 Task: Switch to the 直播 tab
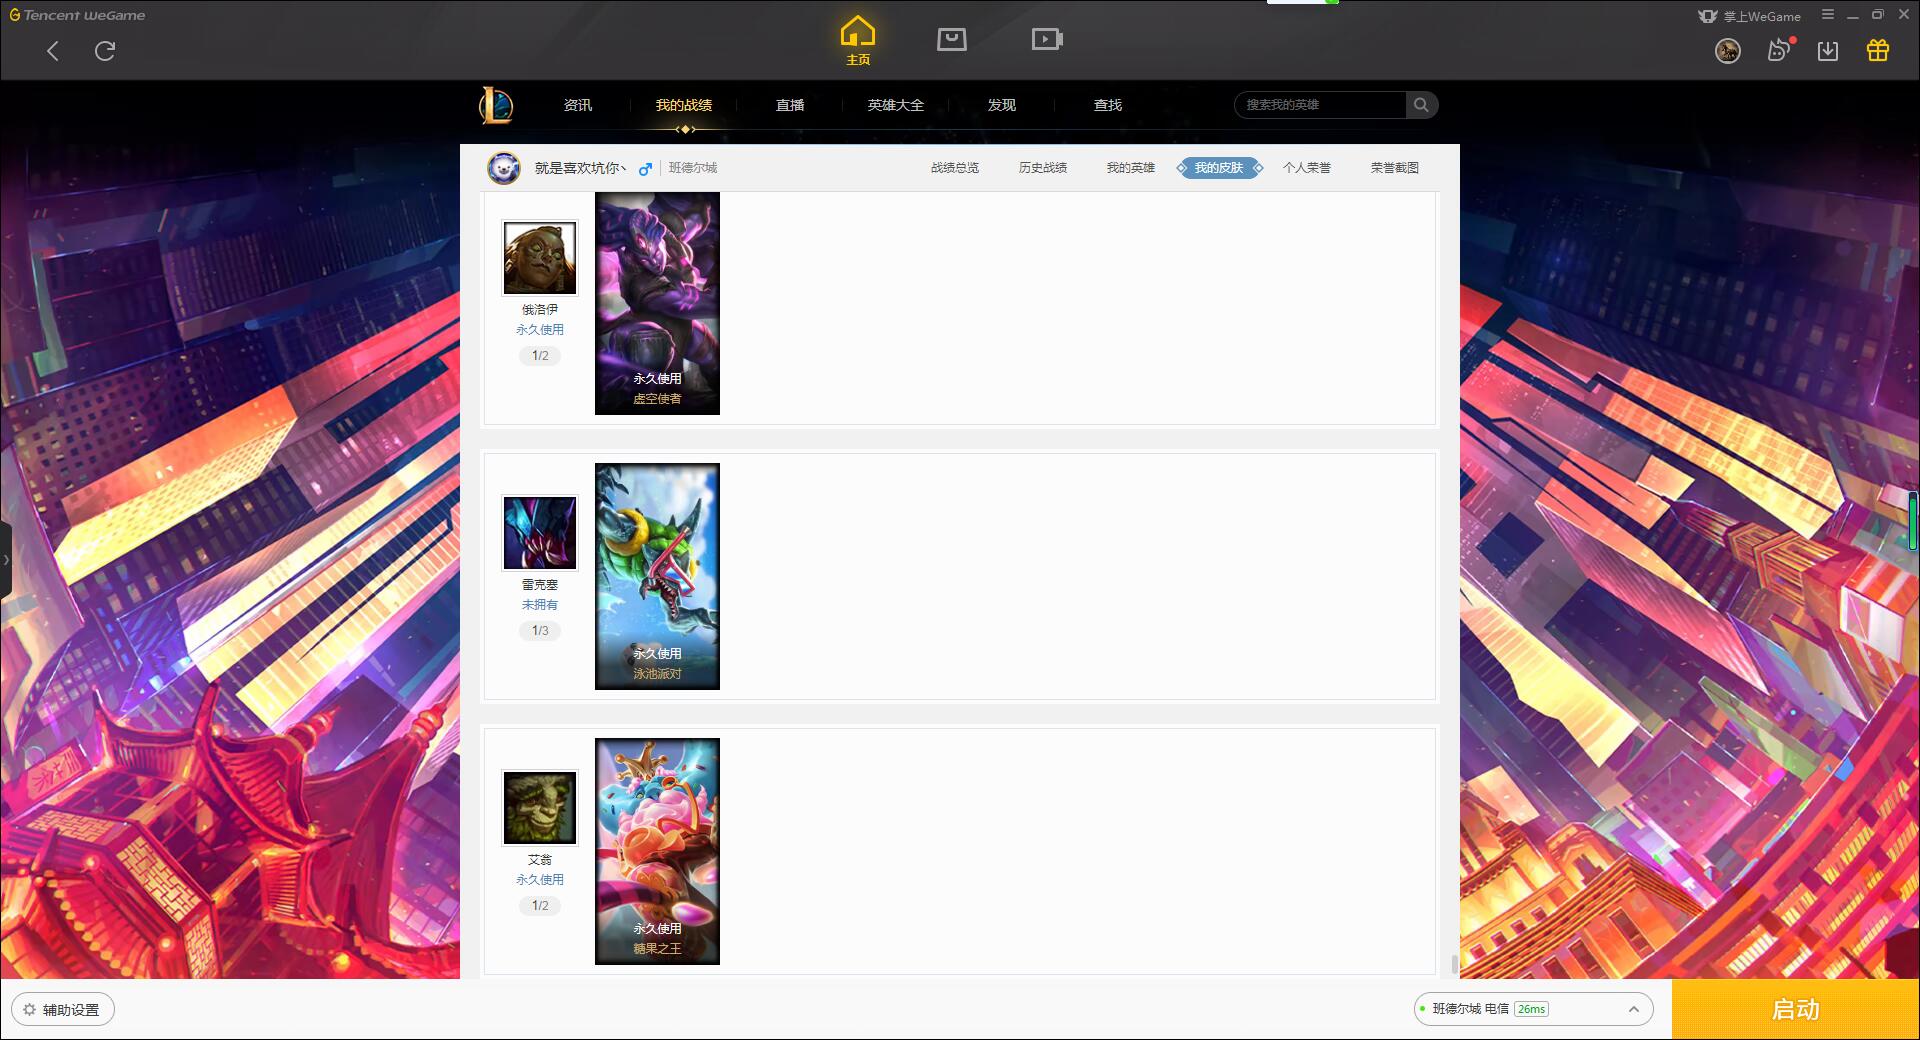pos(790,105)
